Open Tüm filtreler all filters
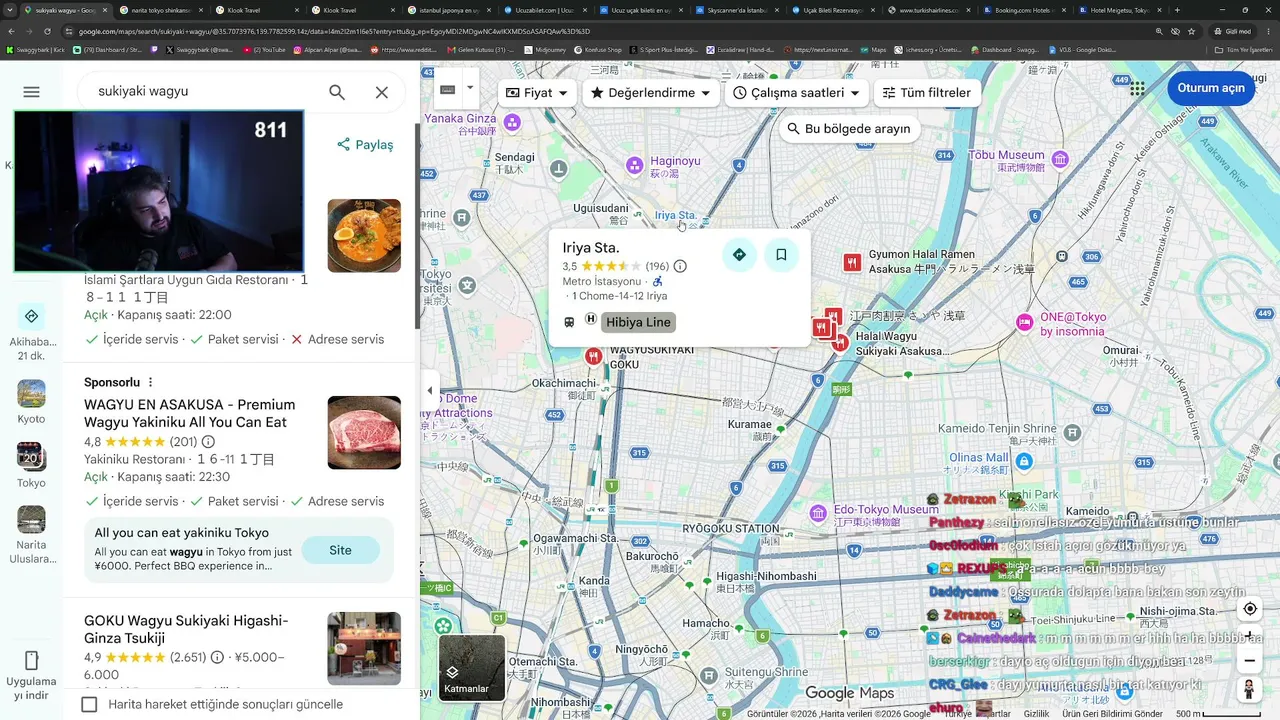This screenshot has width=1280, height=720. click(927, 93)
